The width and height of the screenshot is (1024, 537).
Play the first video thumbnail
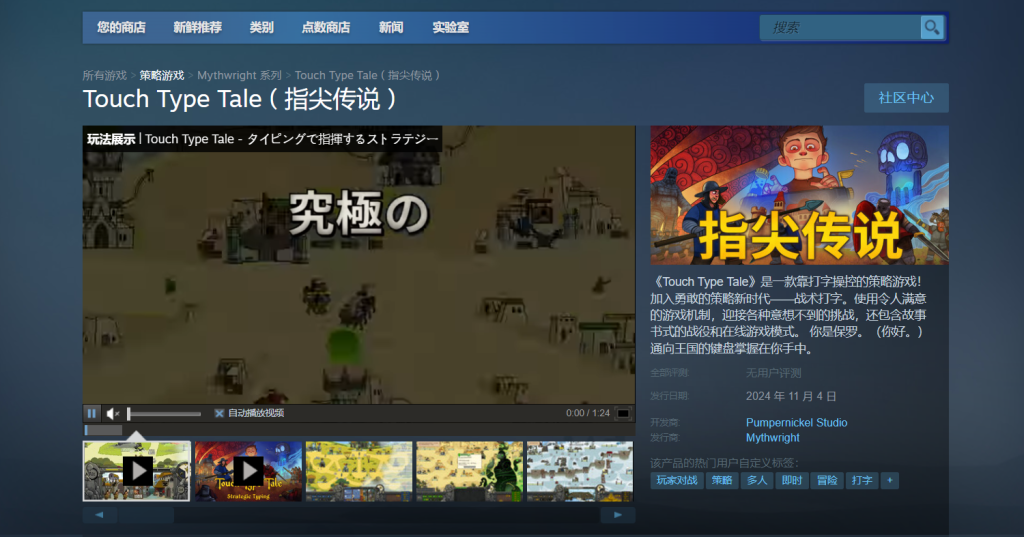[136, 471]
